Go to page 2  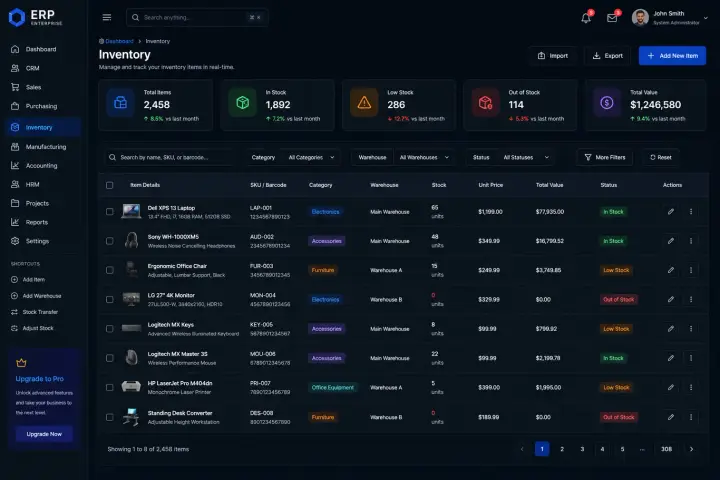(x=562, y=449)
